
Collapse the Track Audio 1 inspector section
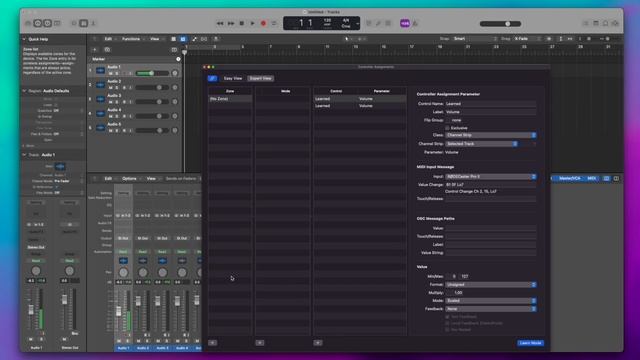pyautogui.click(x=24, y=155)
